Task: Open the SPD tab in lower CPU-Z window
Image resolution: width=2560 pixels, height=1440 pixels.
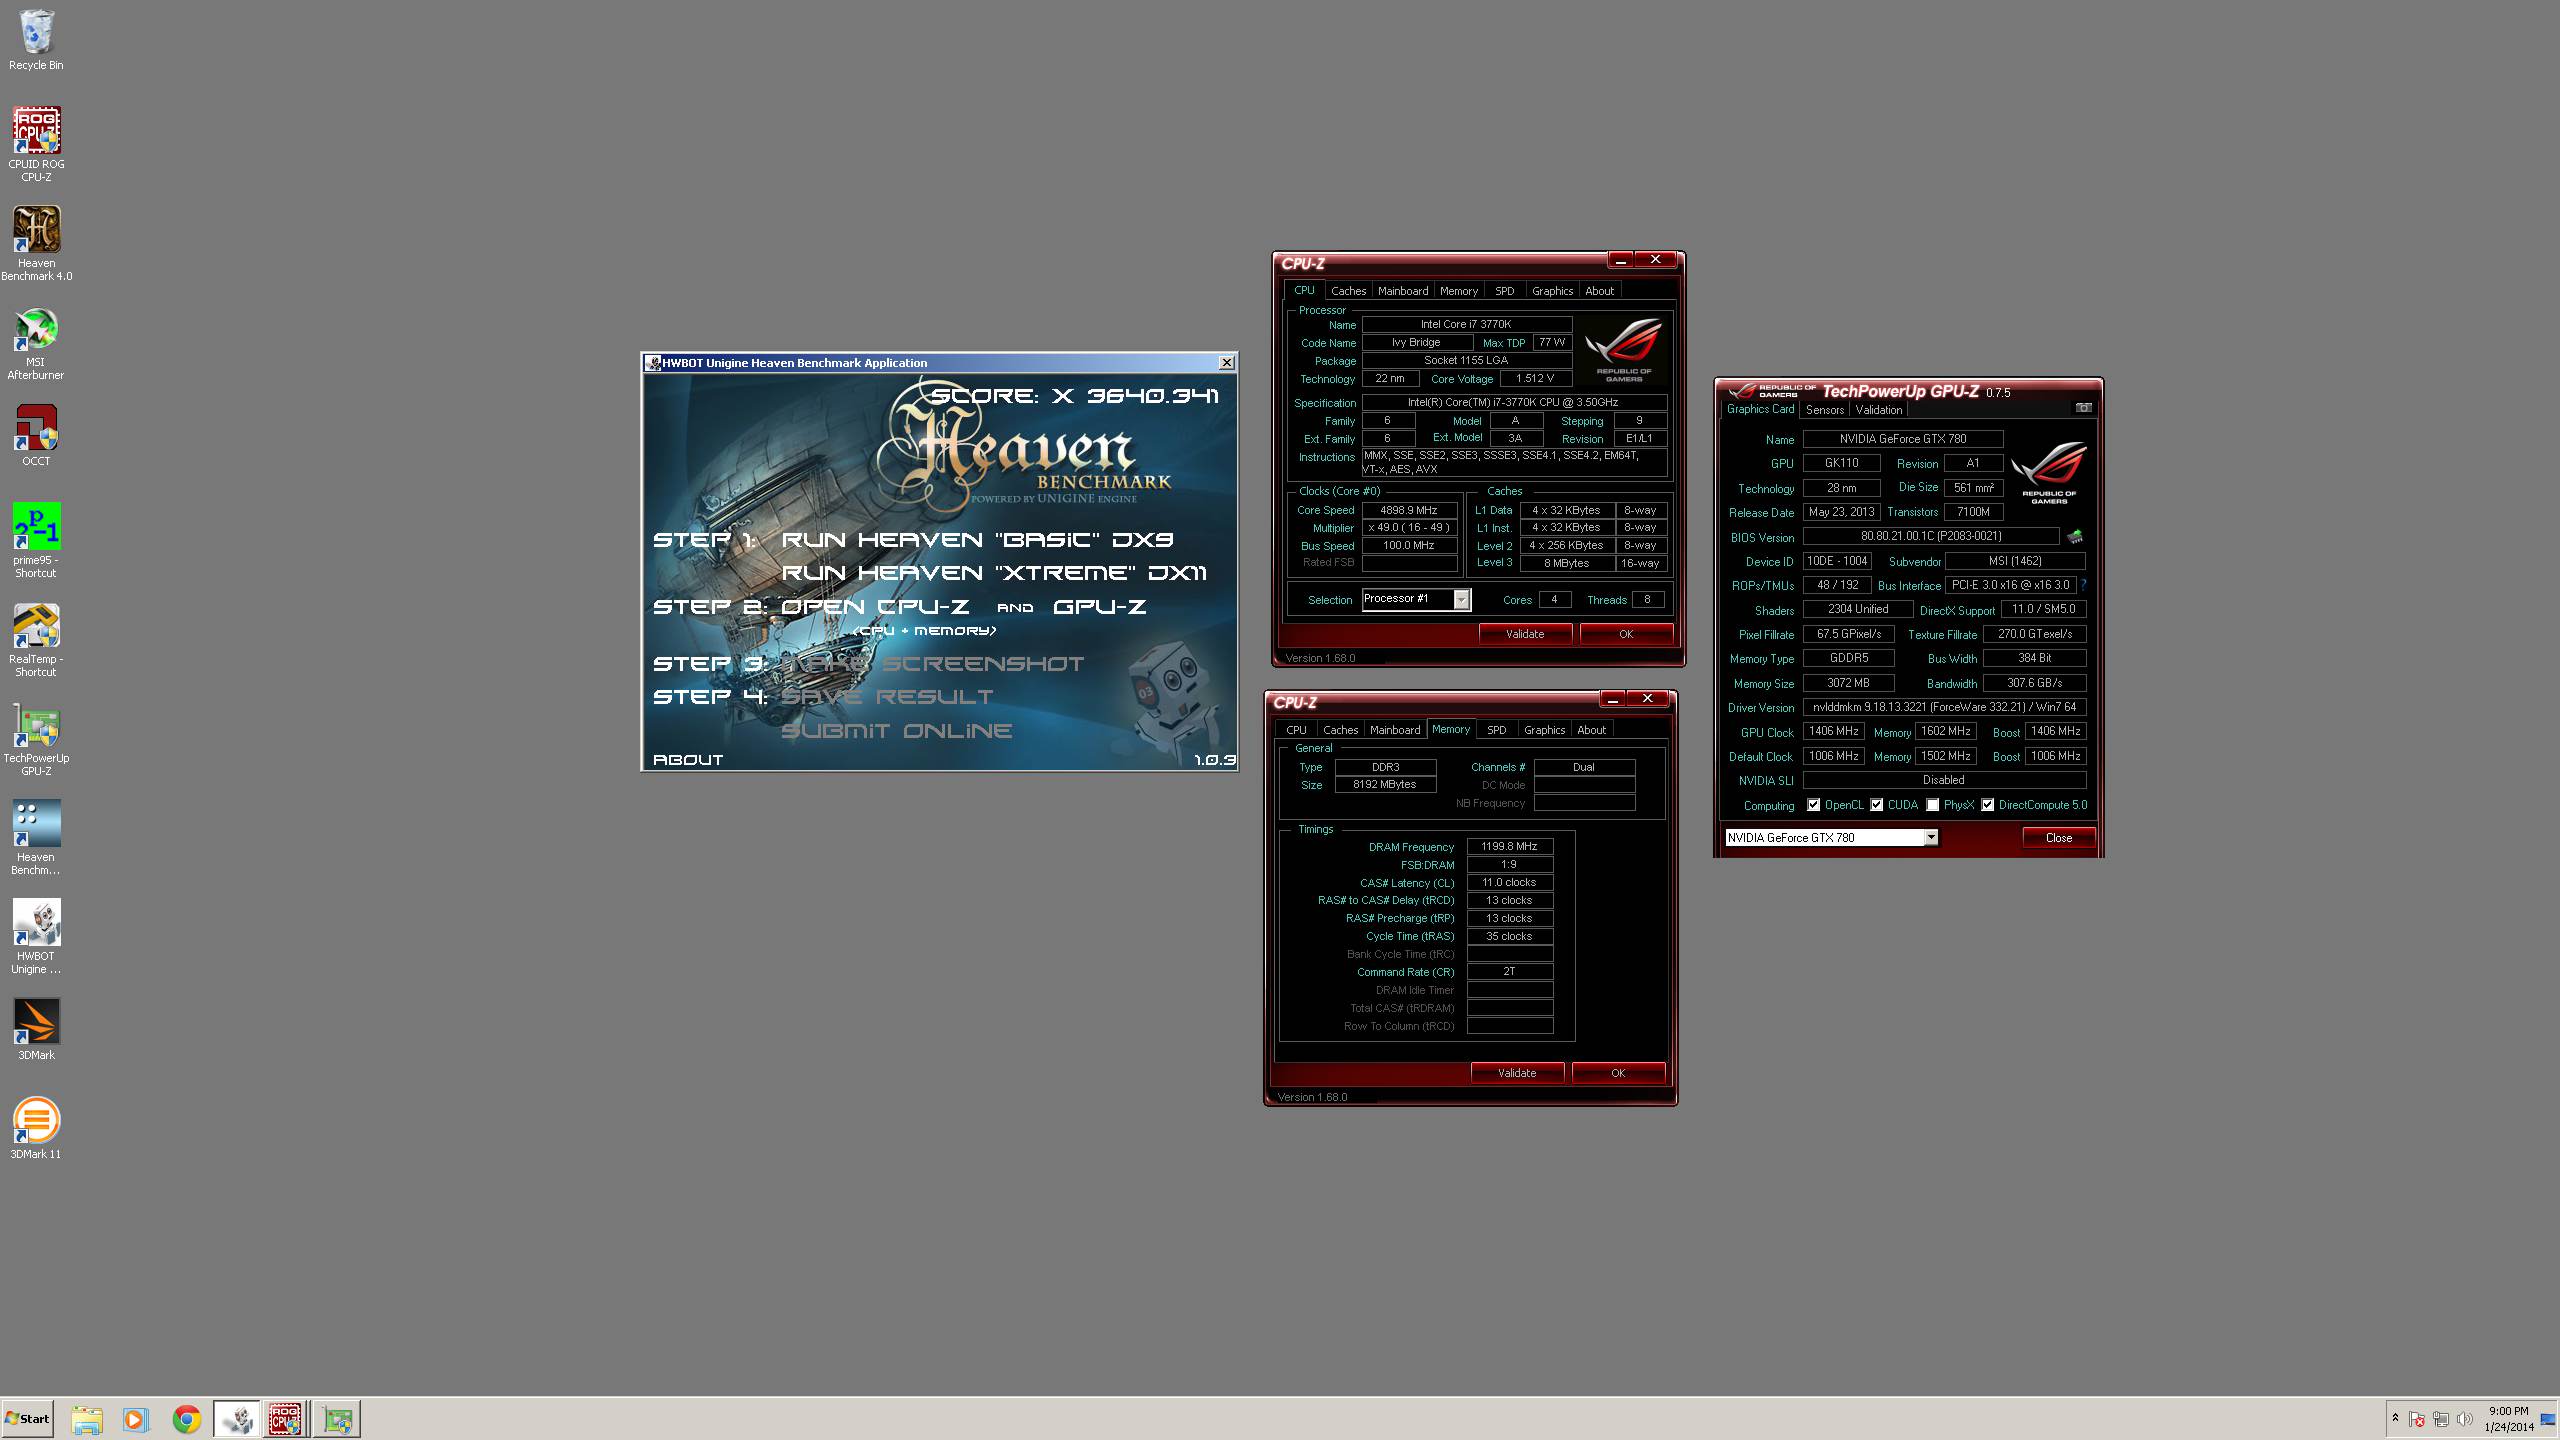Action: 1496,730
